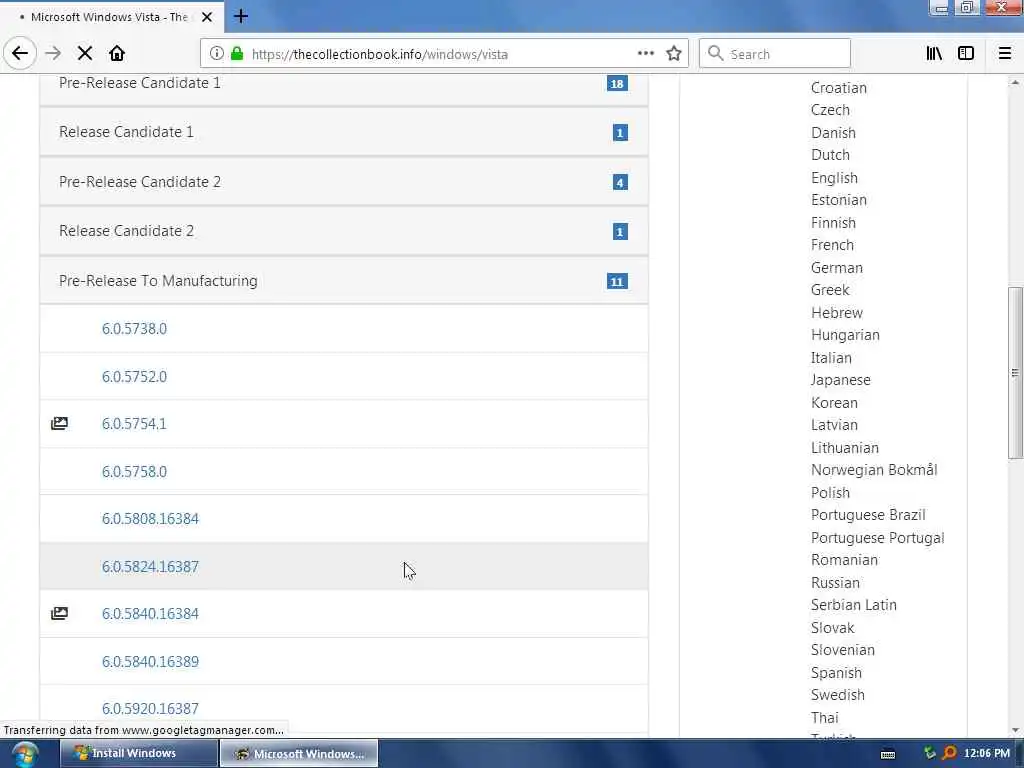Image resolution: width=1024 pixels, height=768 pixels.
Task: Click the tray search magnifier icon
Action: [x=949, y=754]
